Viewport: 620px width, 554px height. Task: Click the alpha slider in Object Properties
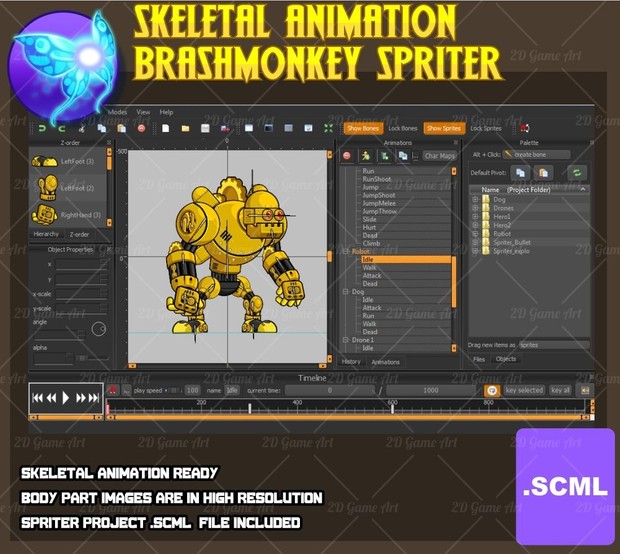tap(93, 358)
